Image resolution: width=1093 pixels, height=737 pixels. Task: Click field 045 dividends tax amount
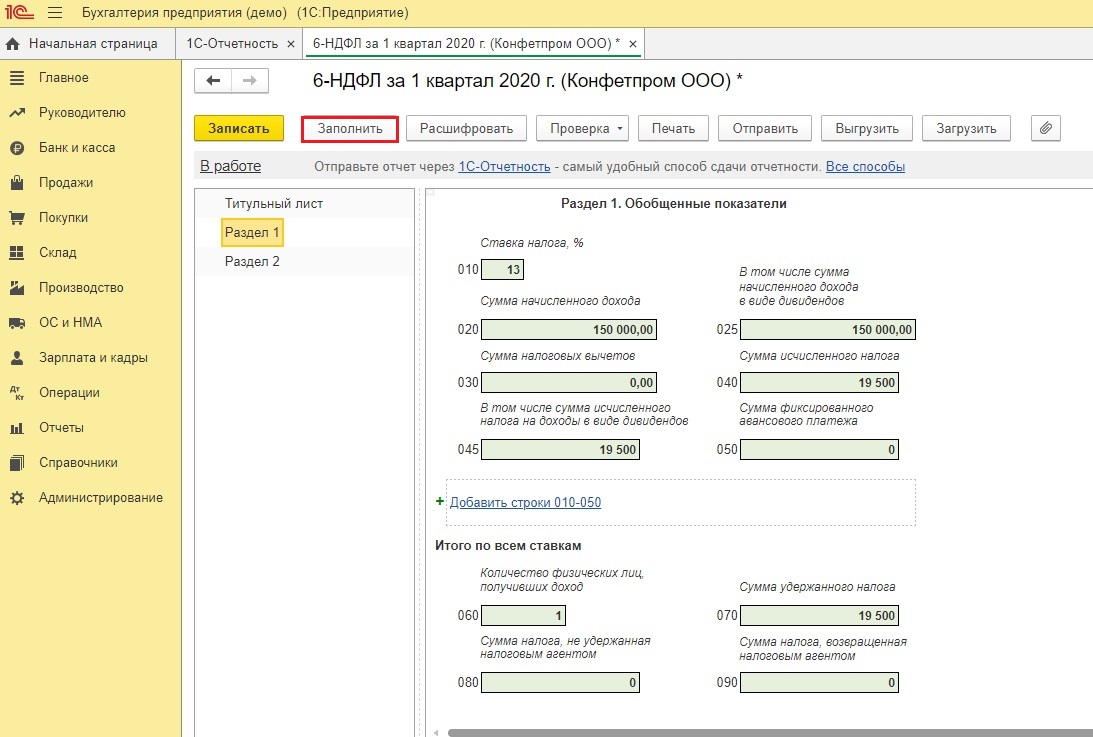560,450
